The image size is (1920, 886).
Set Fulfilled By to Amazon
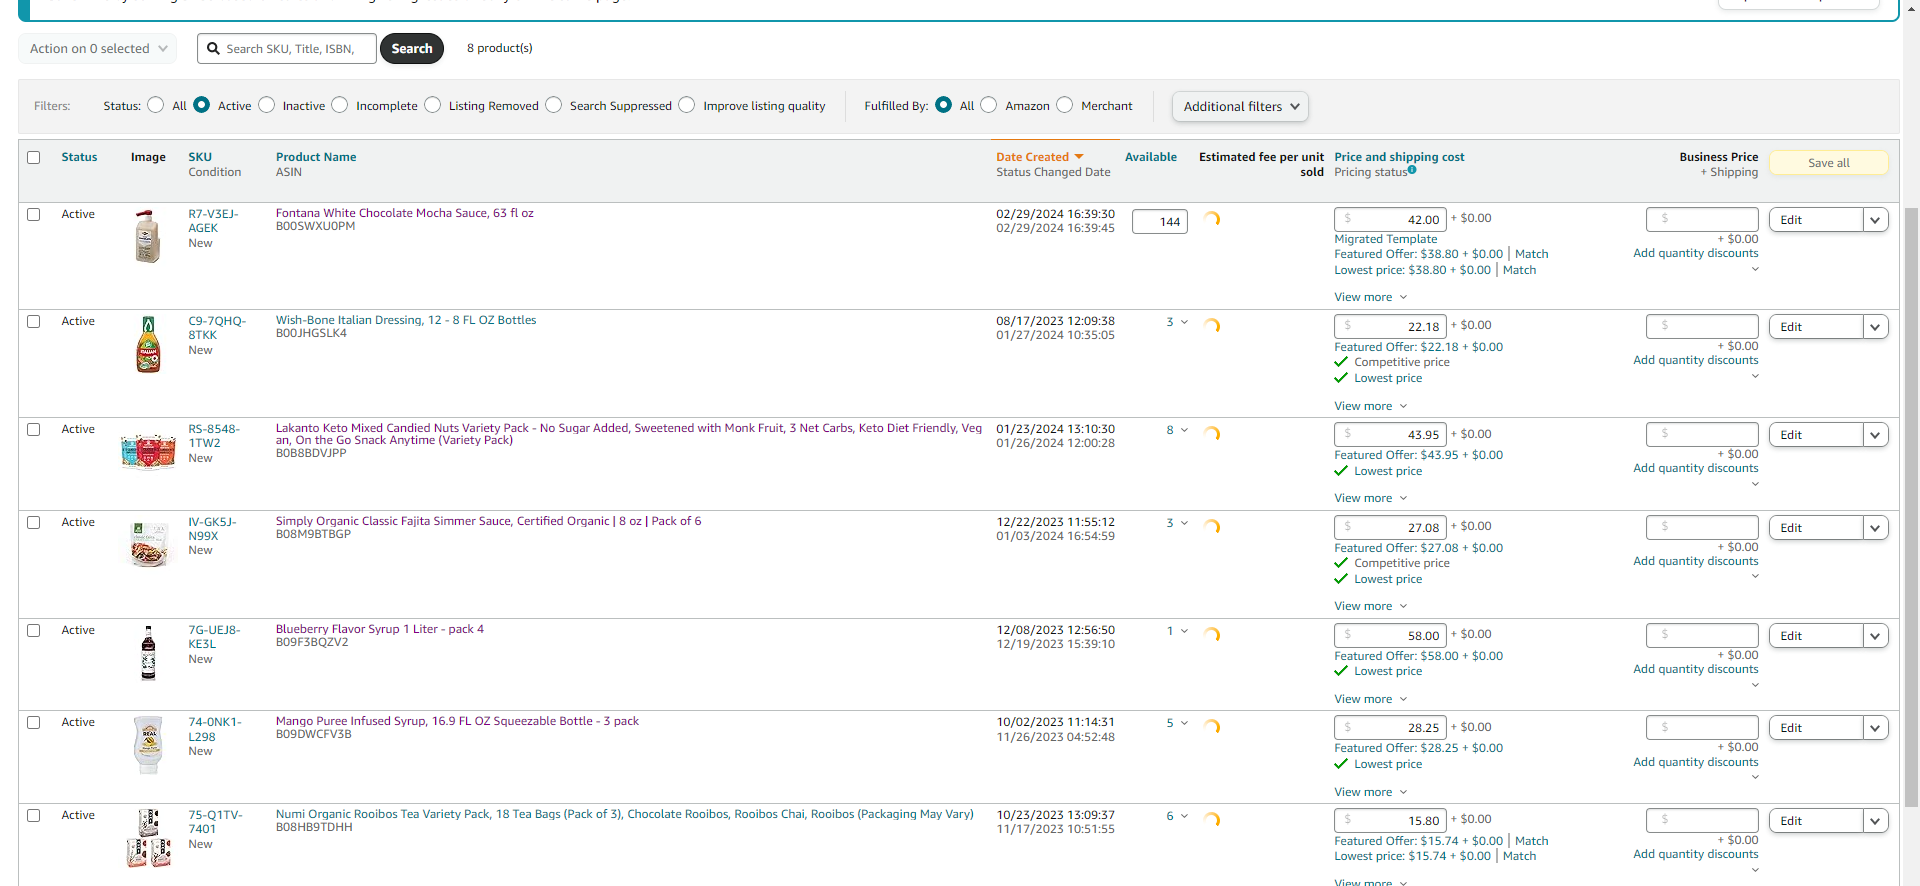coord(989,105)
